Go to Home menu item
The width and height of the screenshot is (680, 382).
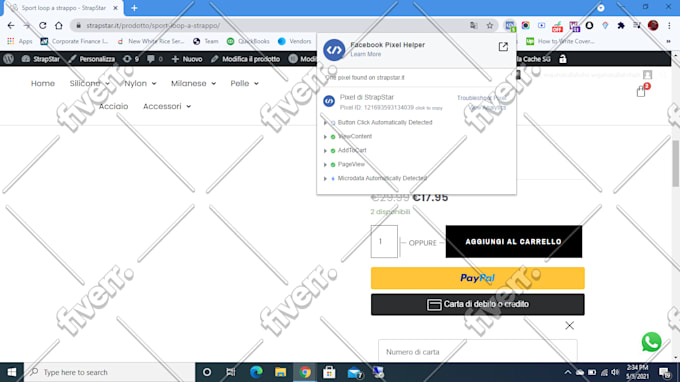point(42,83)
